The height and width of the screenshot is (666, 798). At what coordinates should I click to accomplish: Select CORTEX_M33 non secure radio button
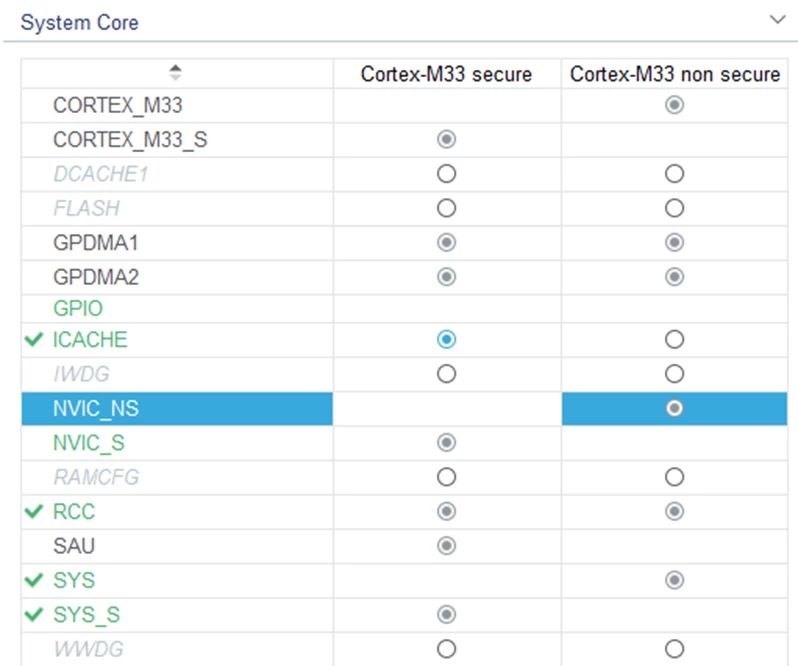pyautogui.click(x=674, y=105)
